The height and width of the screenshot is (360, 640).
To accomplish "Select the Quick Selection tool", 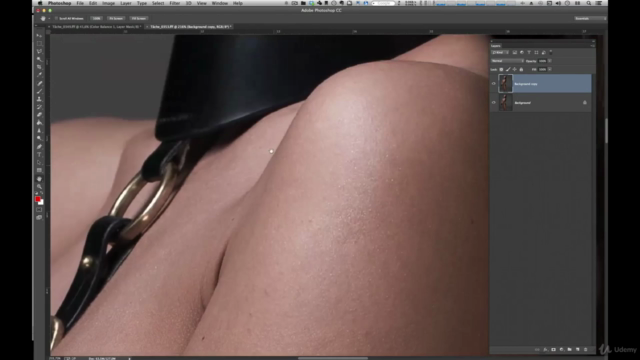I will tap(39, 60).
